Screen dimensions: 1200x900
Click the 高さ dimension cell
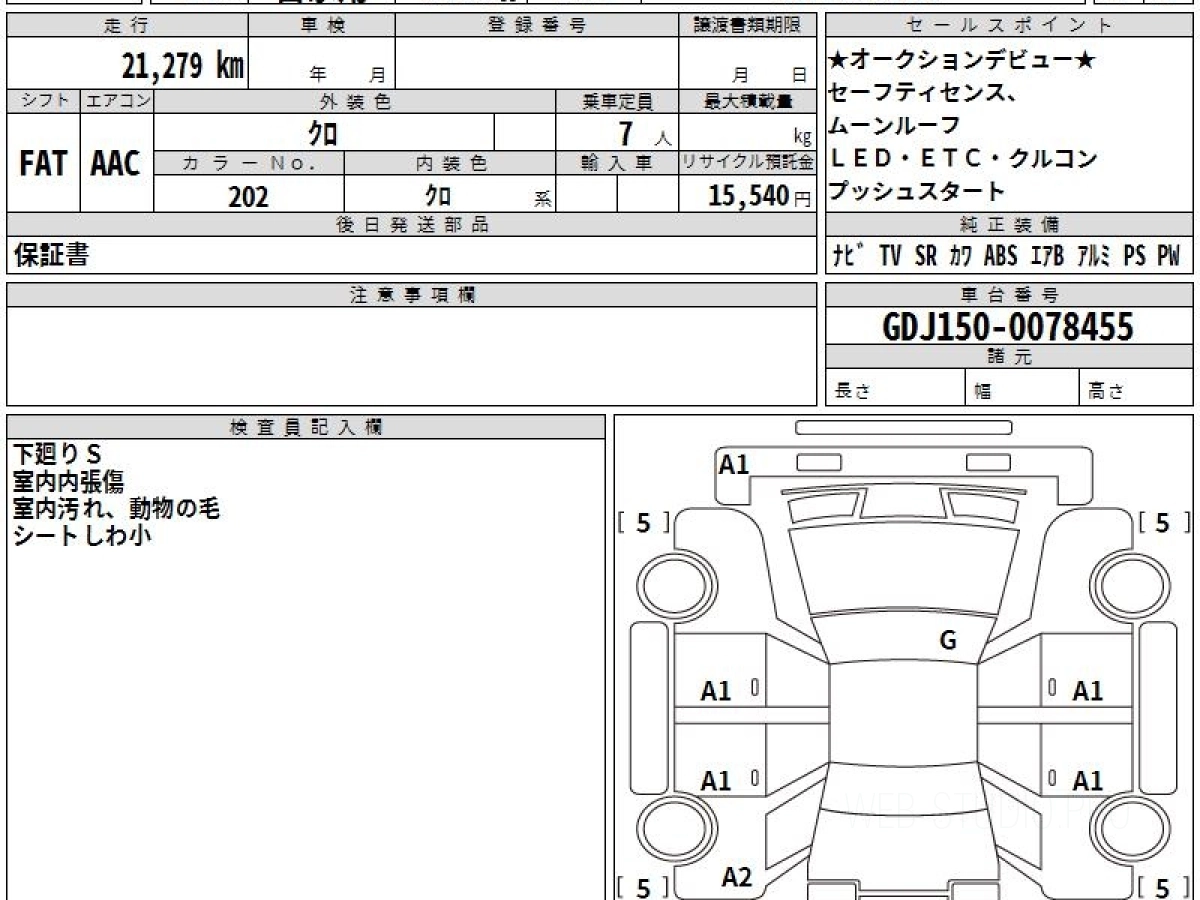point(1135,388)
